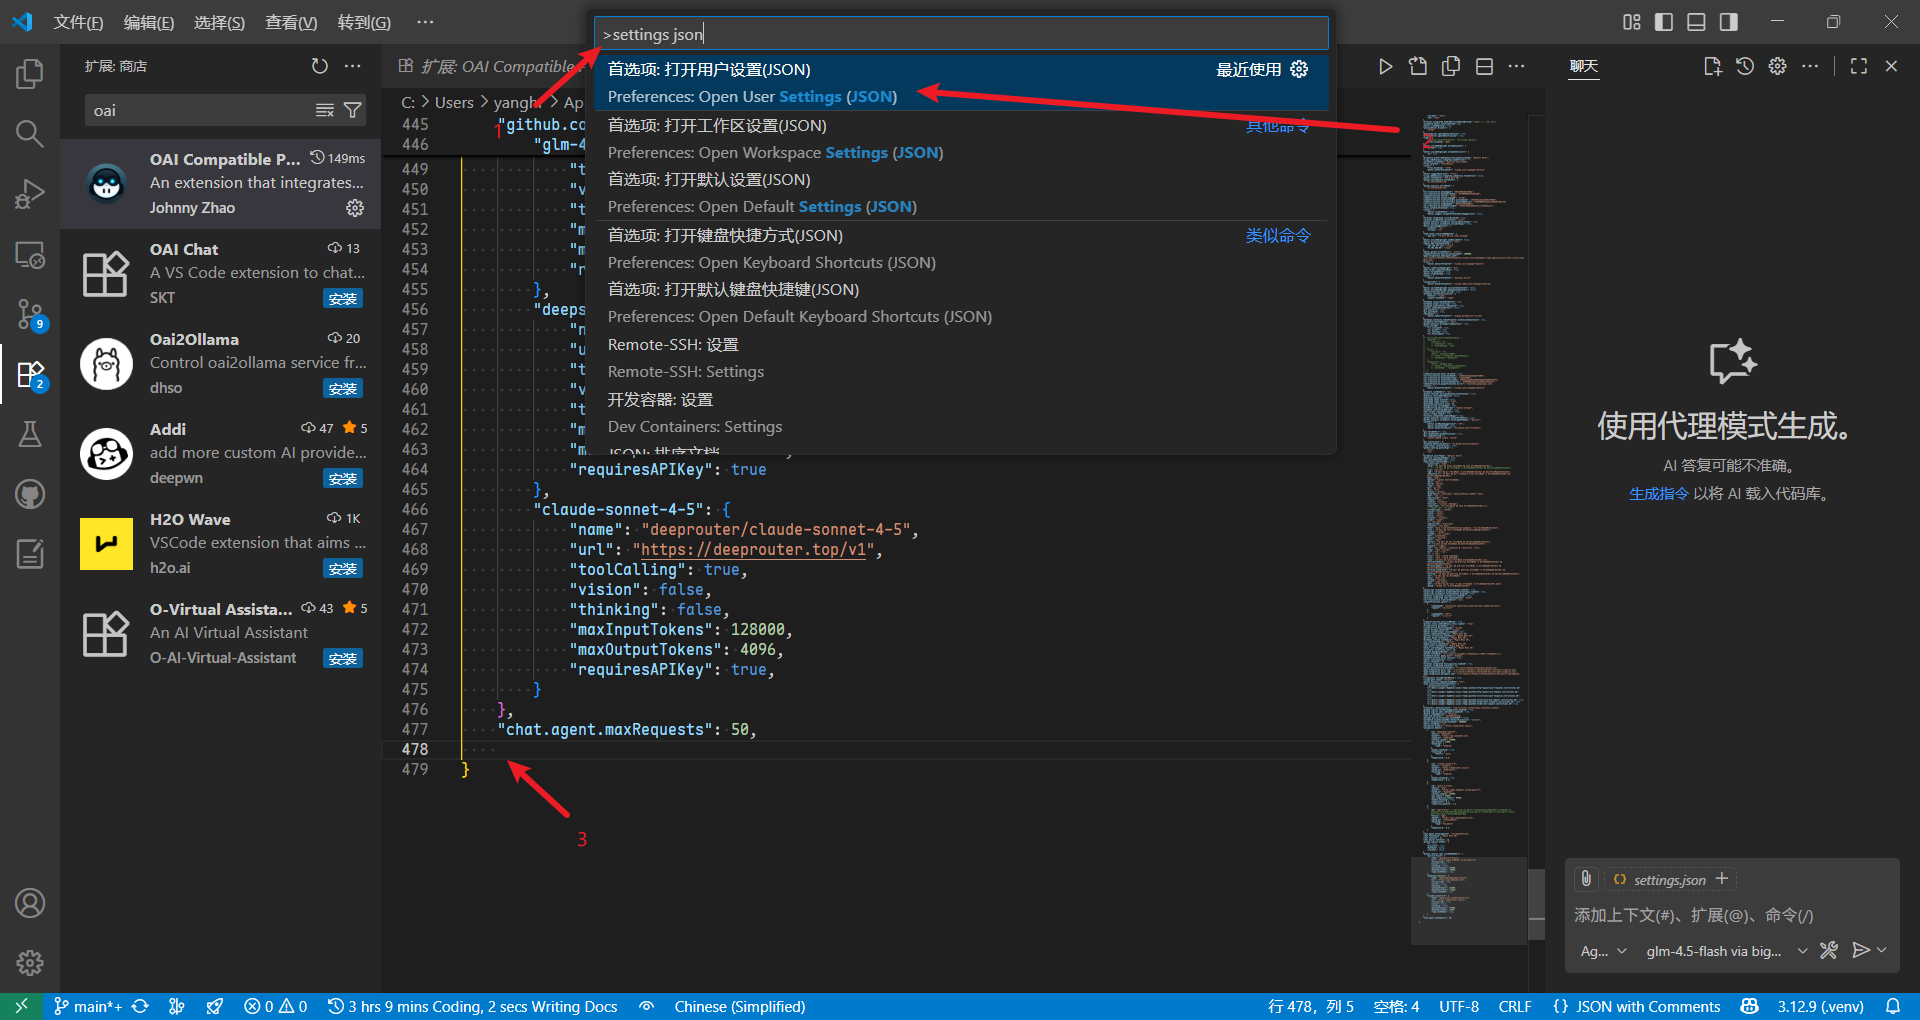Click the main*+ branch in the status bar
Screen dimensions: 1920x1020
(x=88, y=1006)
